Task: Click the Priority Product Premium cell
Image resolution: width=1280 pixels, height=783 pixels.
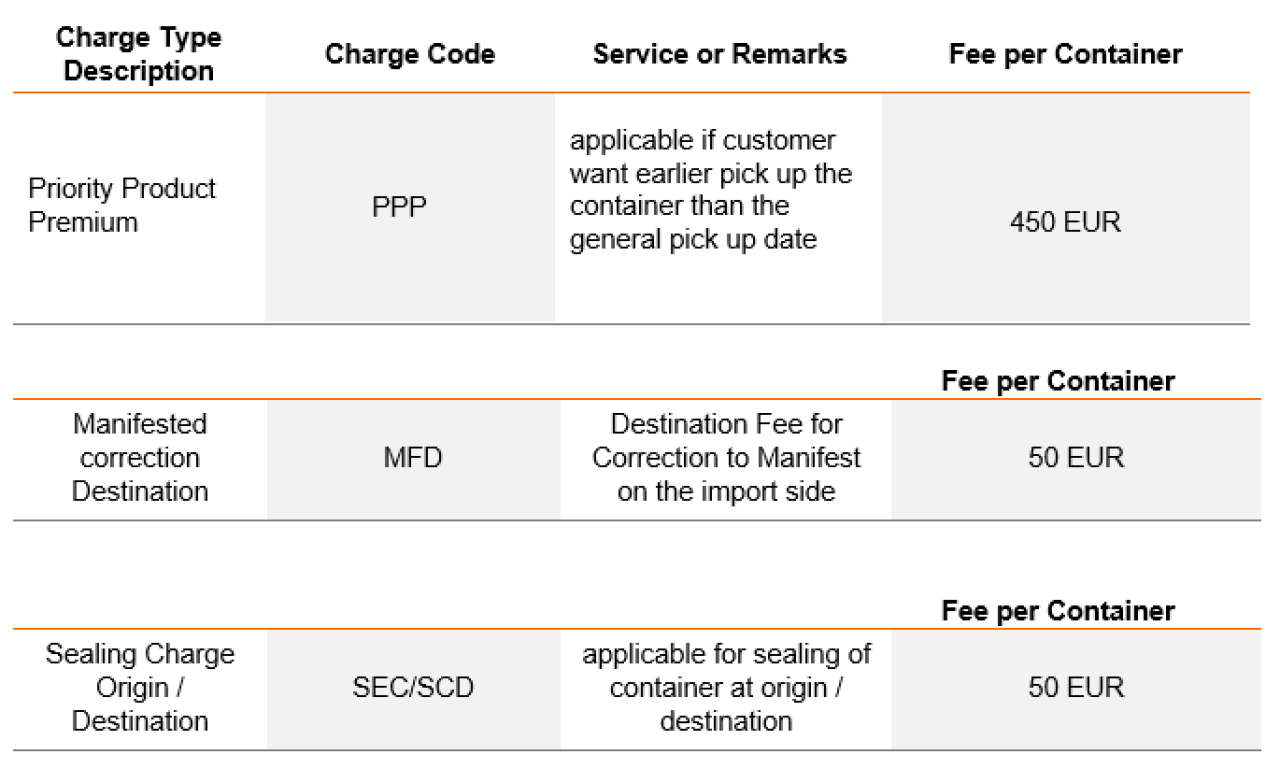Action: [x=122, y=205]
